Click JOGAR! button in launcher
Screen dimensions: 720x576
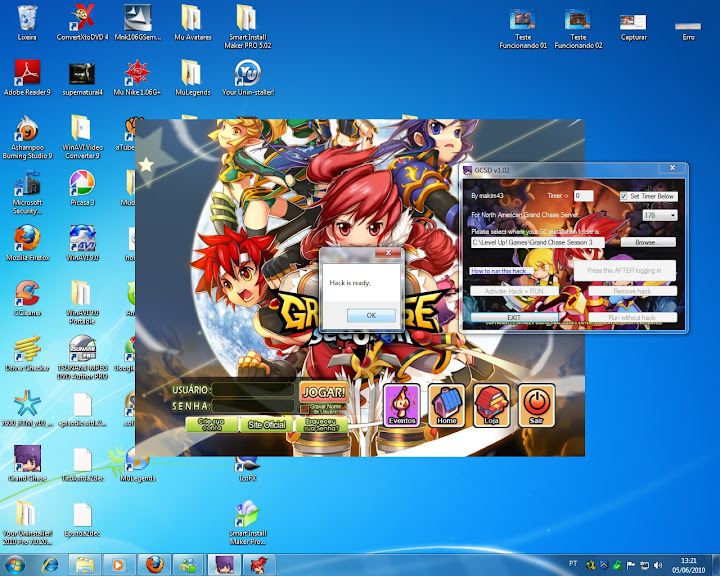click(324, 392)
